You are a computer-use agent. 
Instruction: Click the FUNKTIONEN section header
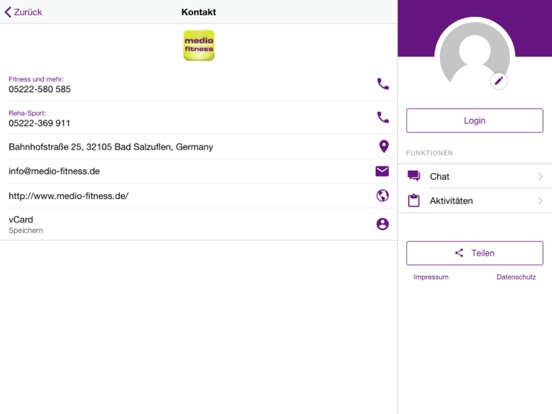point(429,153)
